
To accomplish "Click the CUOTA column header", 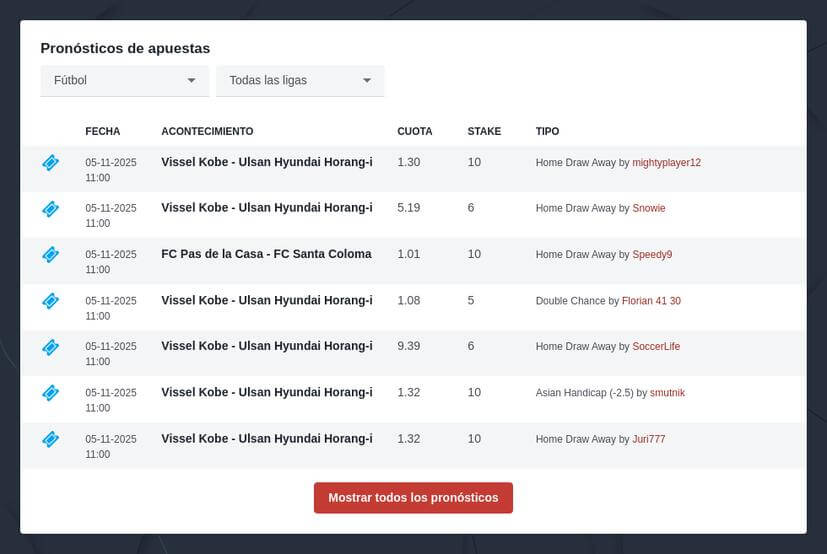I will tap(415, 131).
